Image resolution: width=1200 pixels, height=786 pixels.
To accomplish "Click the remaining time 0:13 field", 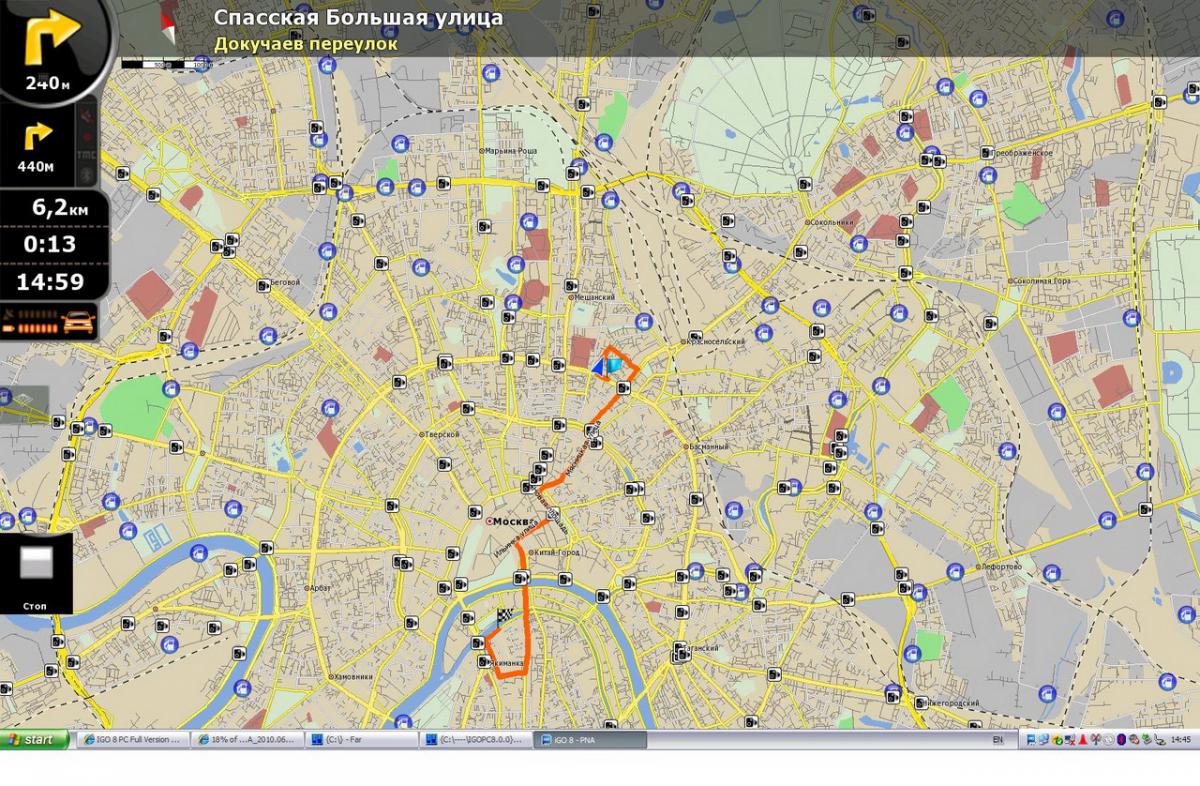I will tap(48, 245).
